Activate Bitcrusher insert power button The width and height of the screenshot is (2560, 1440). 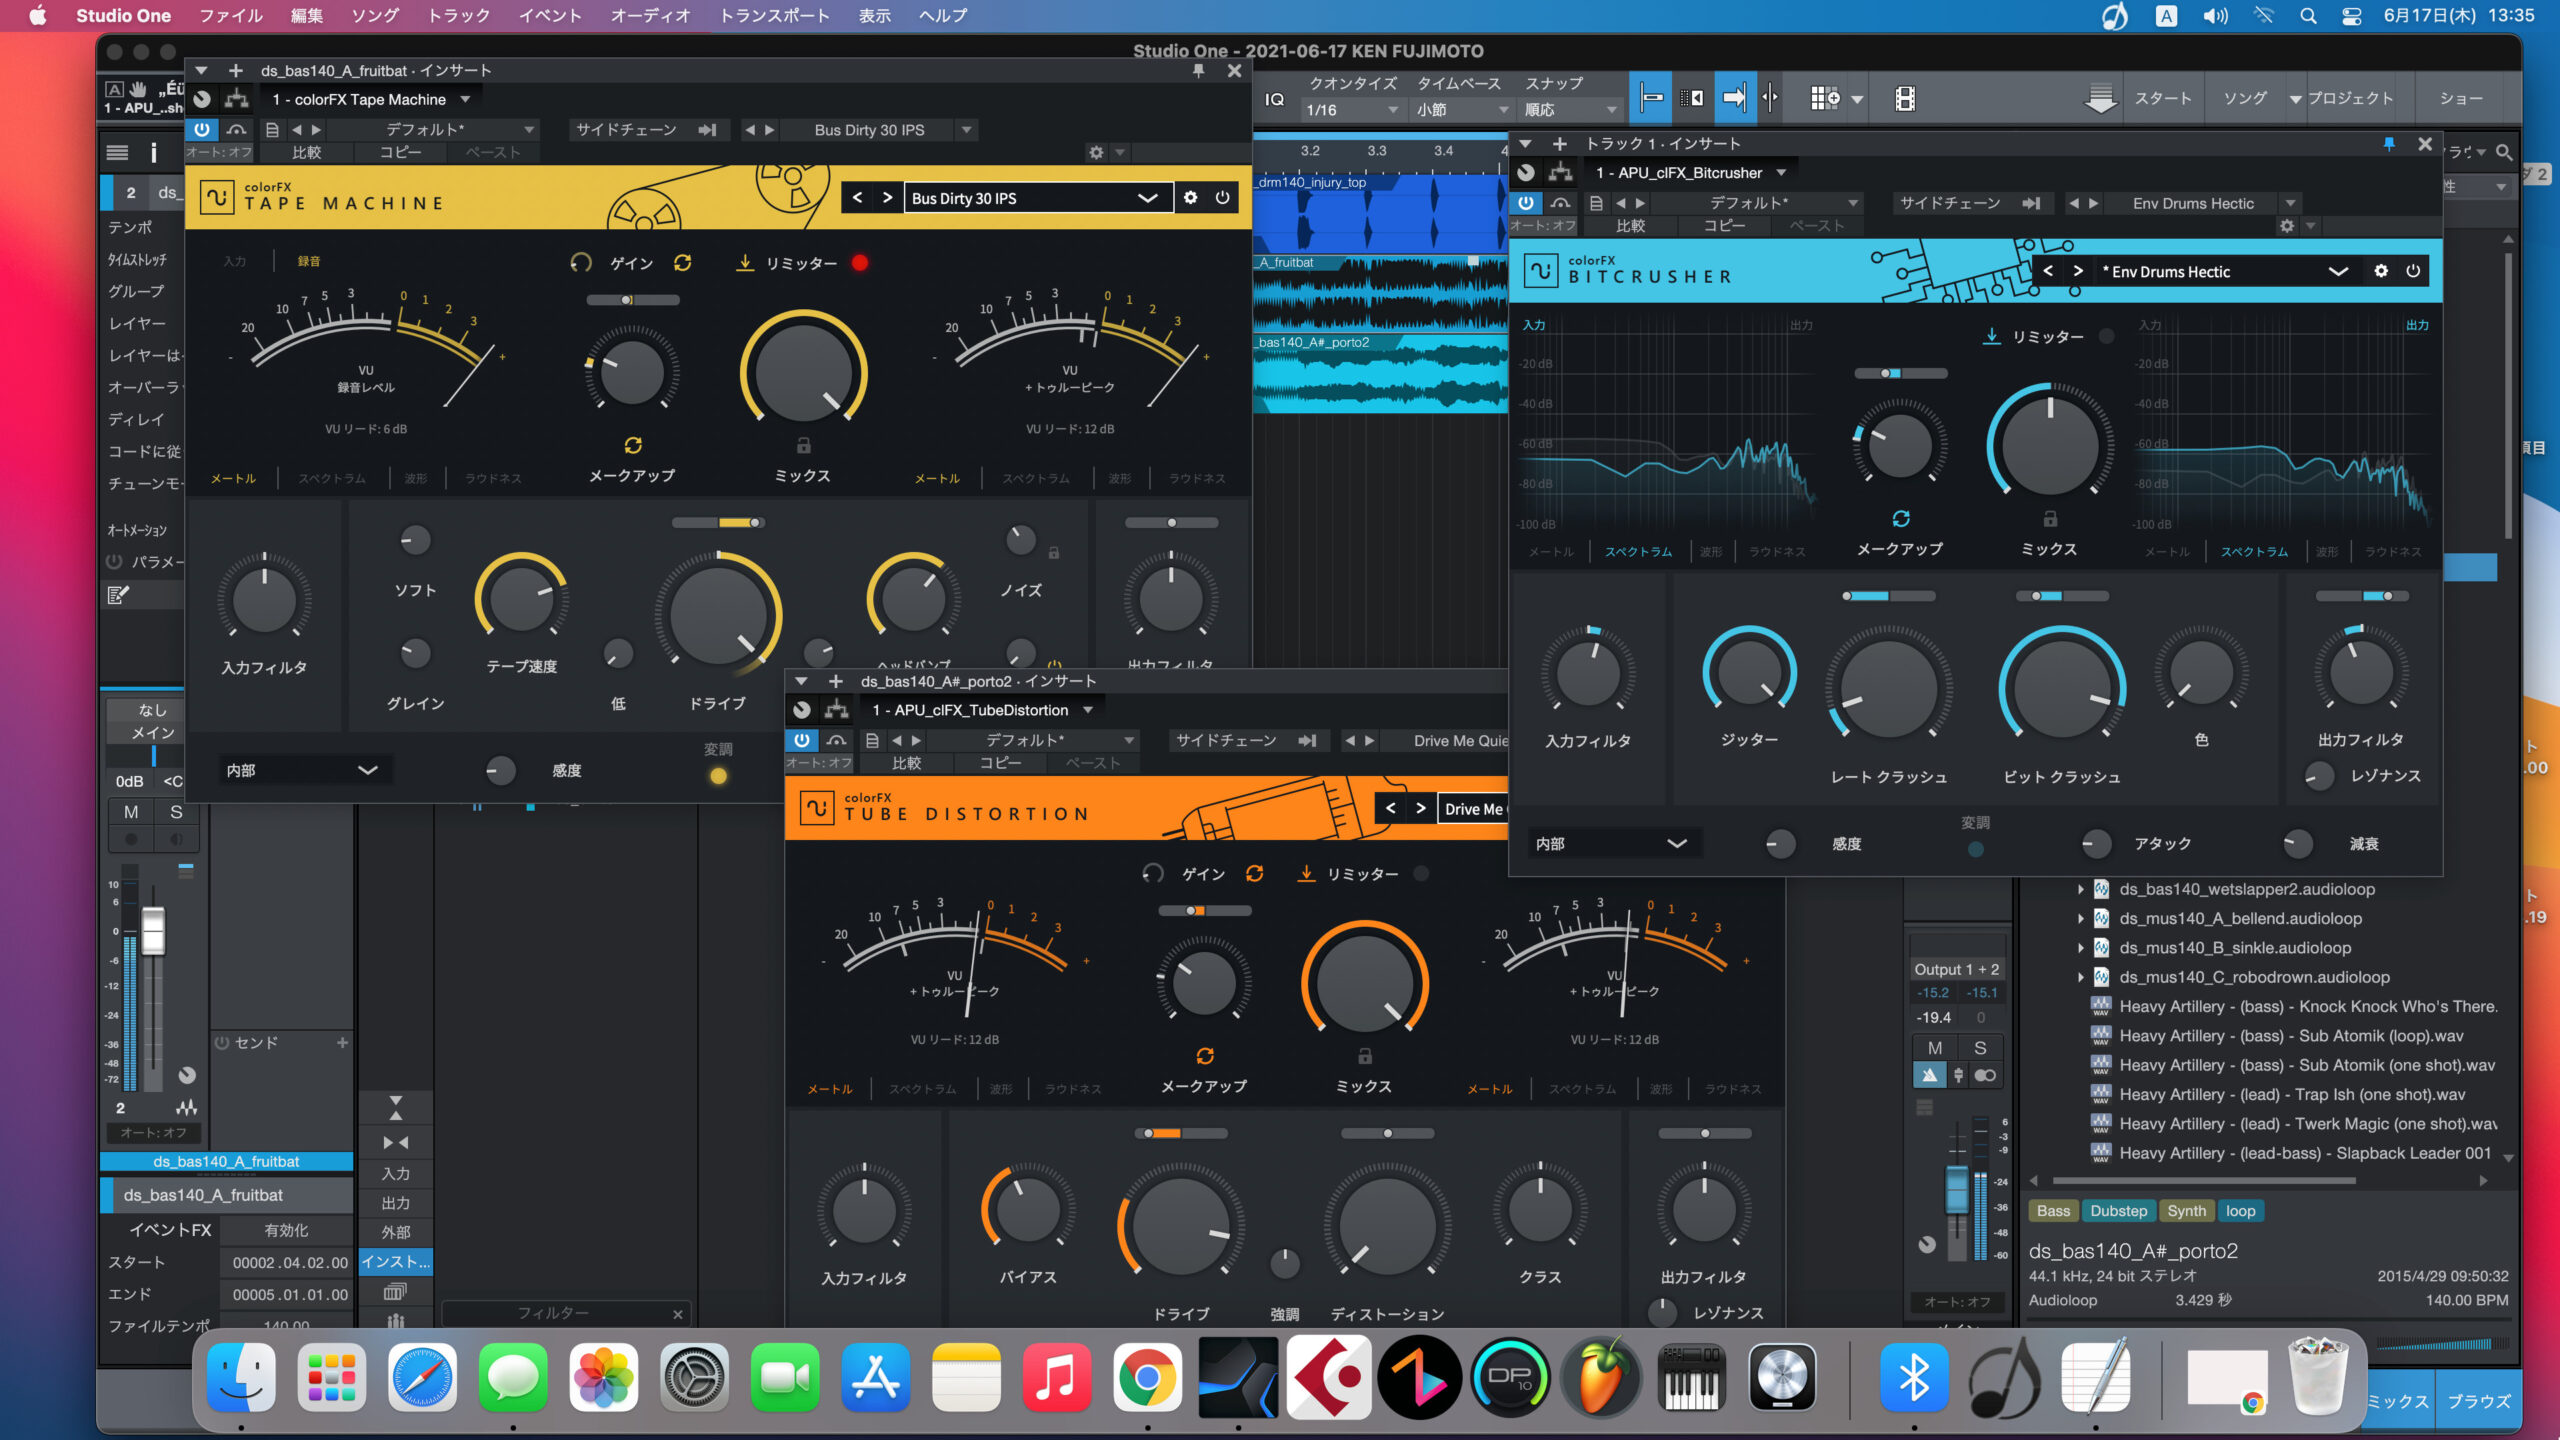click(x=1526, y=203)
